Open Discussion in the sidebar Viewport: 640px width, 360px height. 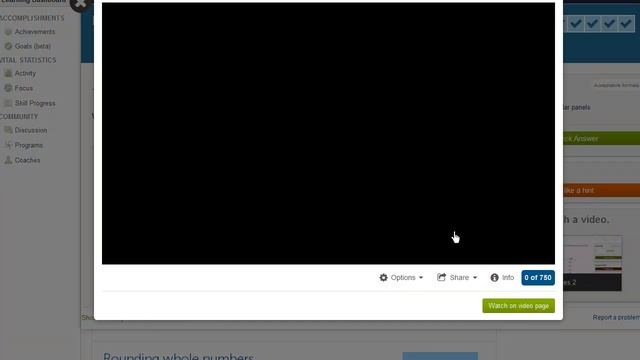pos(31,130)
